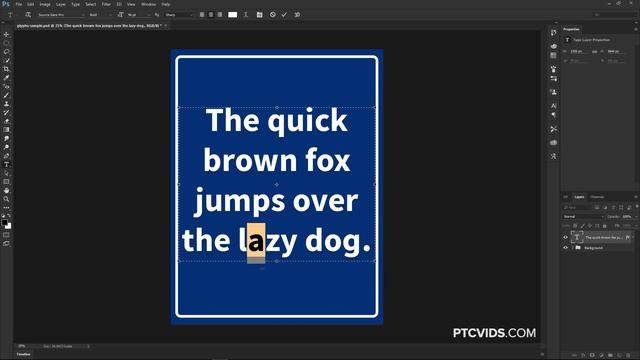Select the Eyedropper tool
This screenshot has height=360, width=640.
pyautogui.click(x=6, y=78)
